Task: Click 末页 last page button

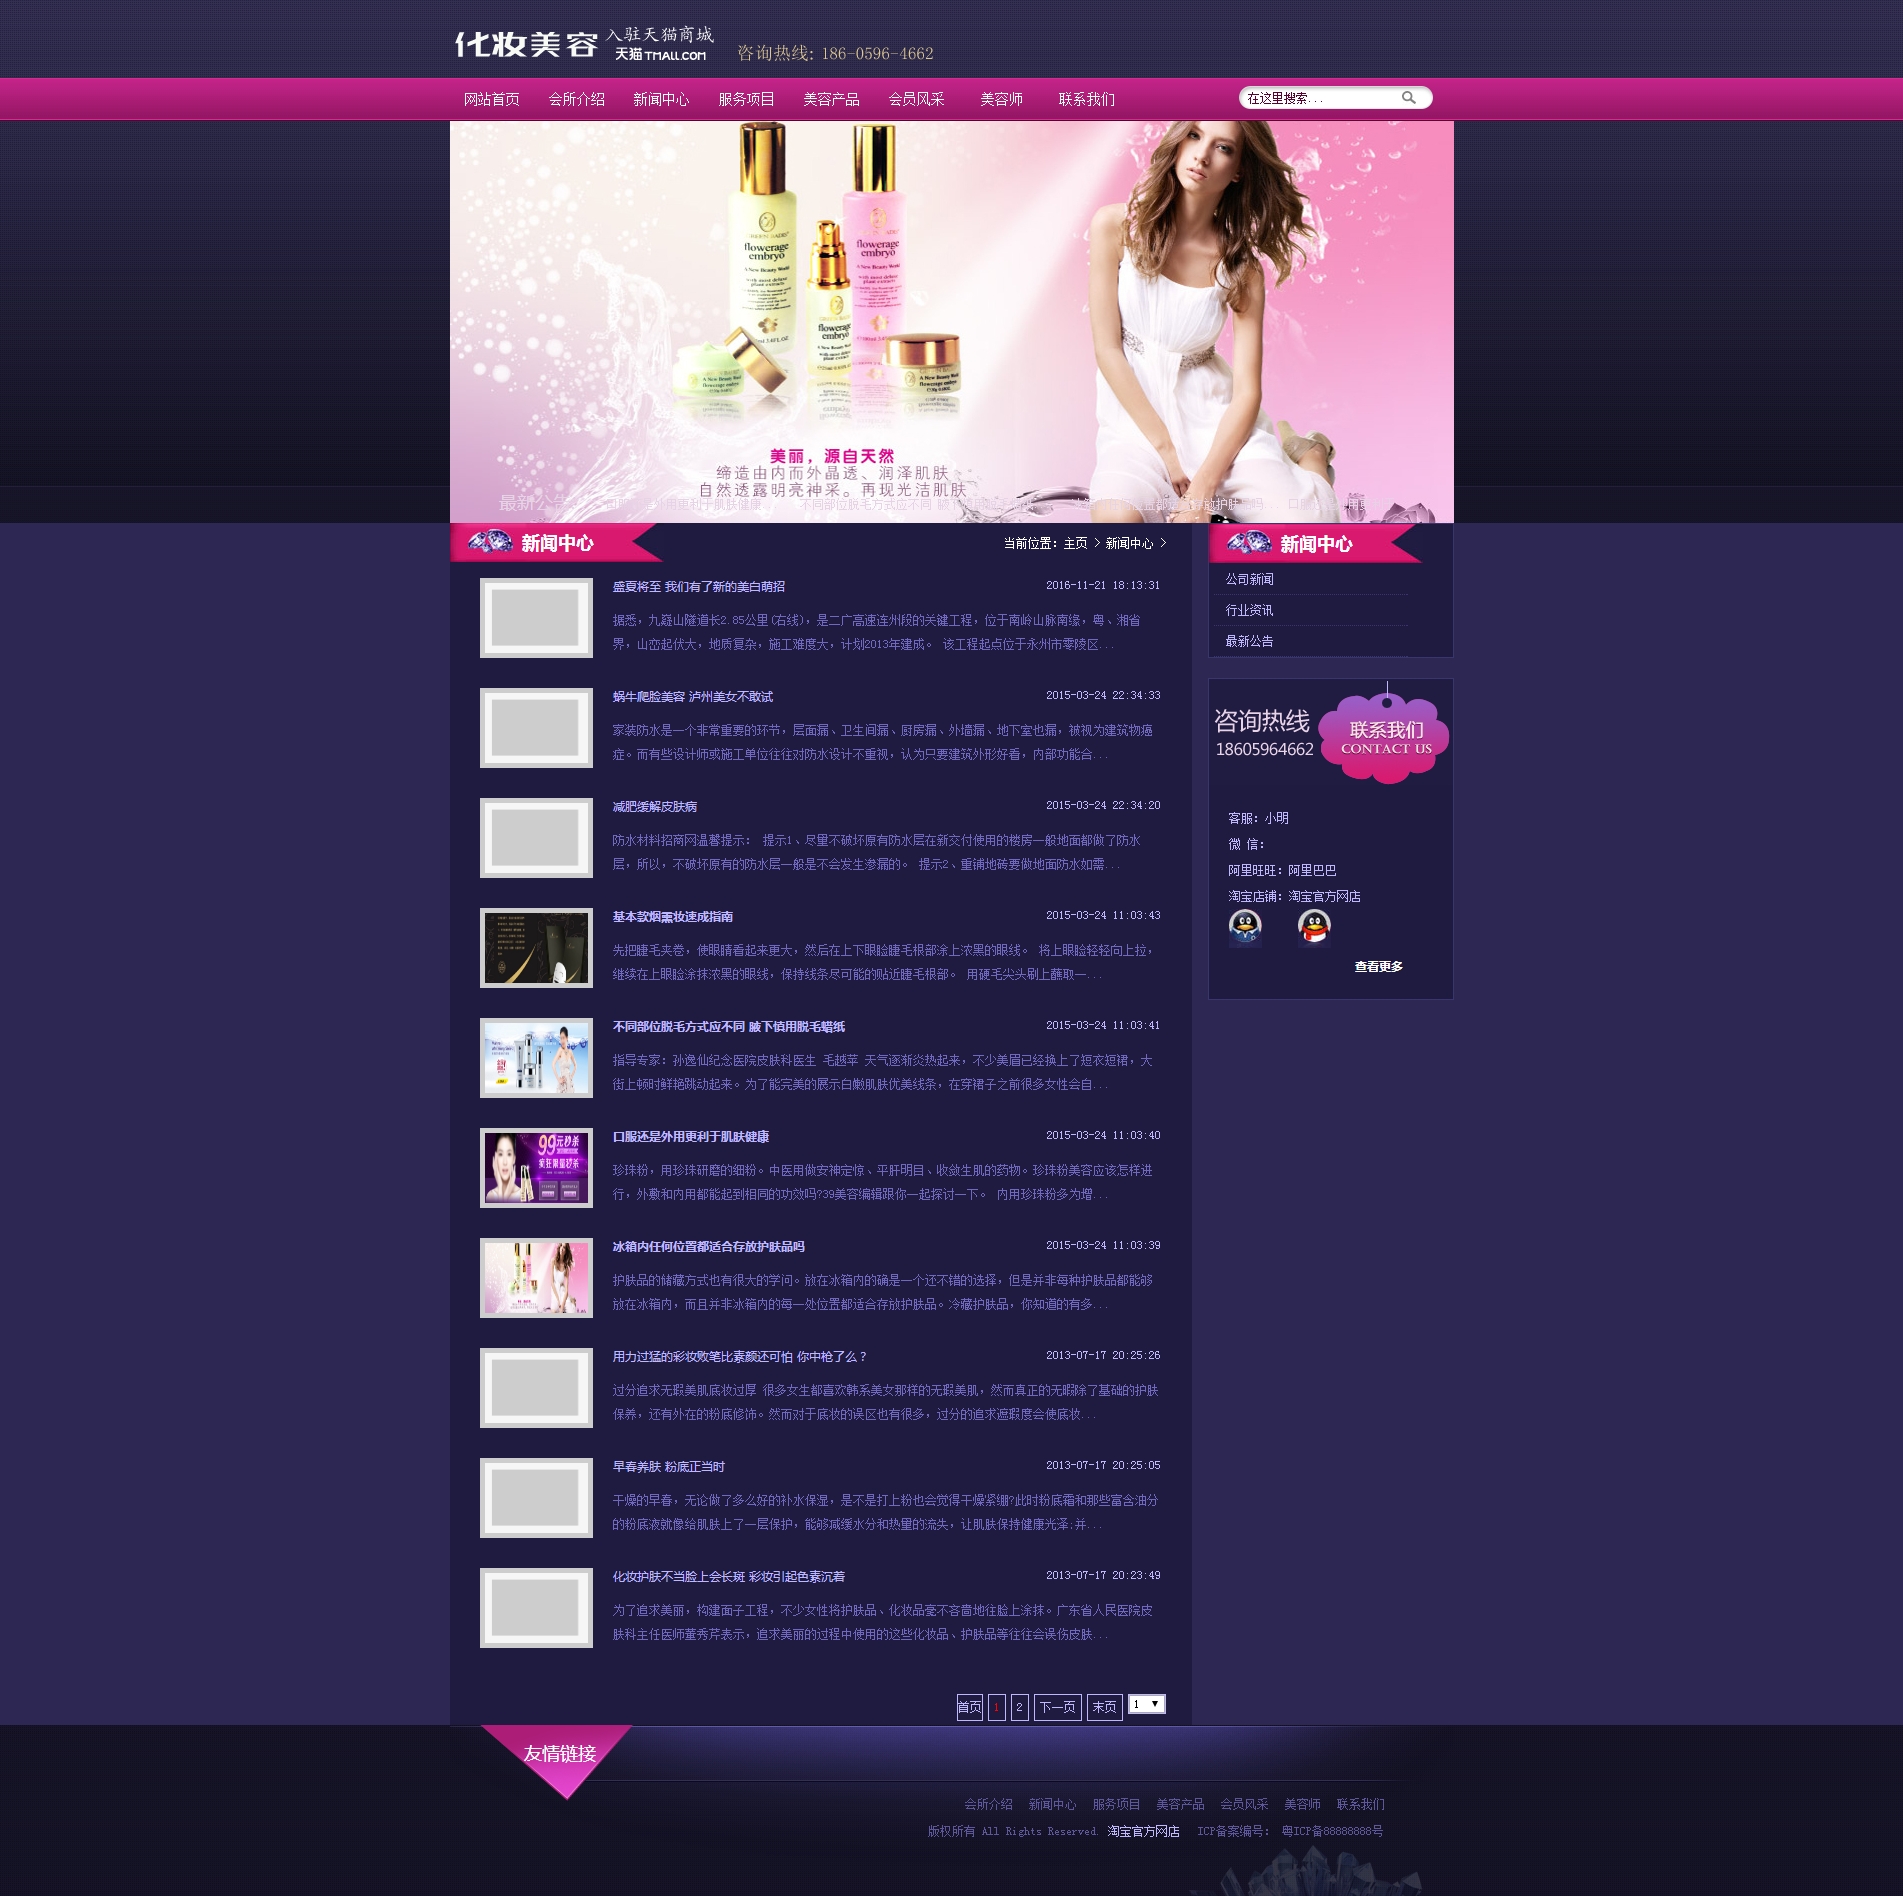Action: pos(1104,1707)
